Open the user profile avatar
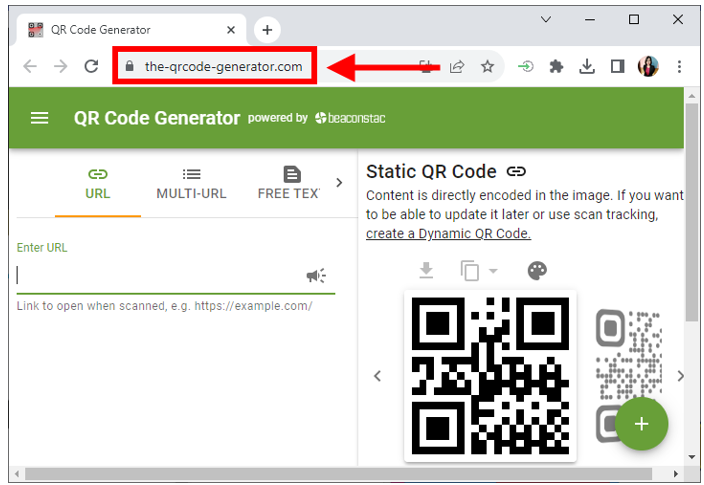704x485 pixels. (648, 66)
